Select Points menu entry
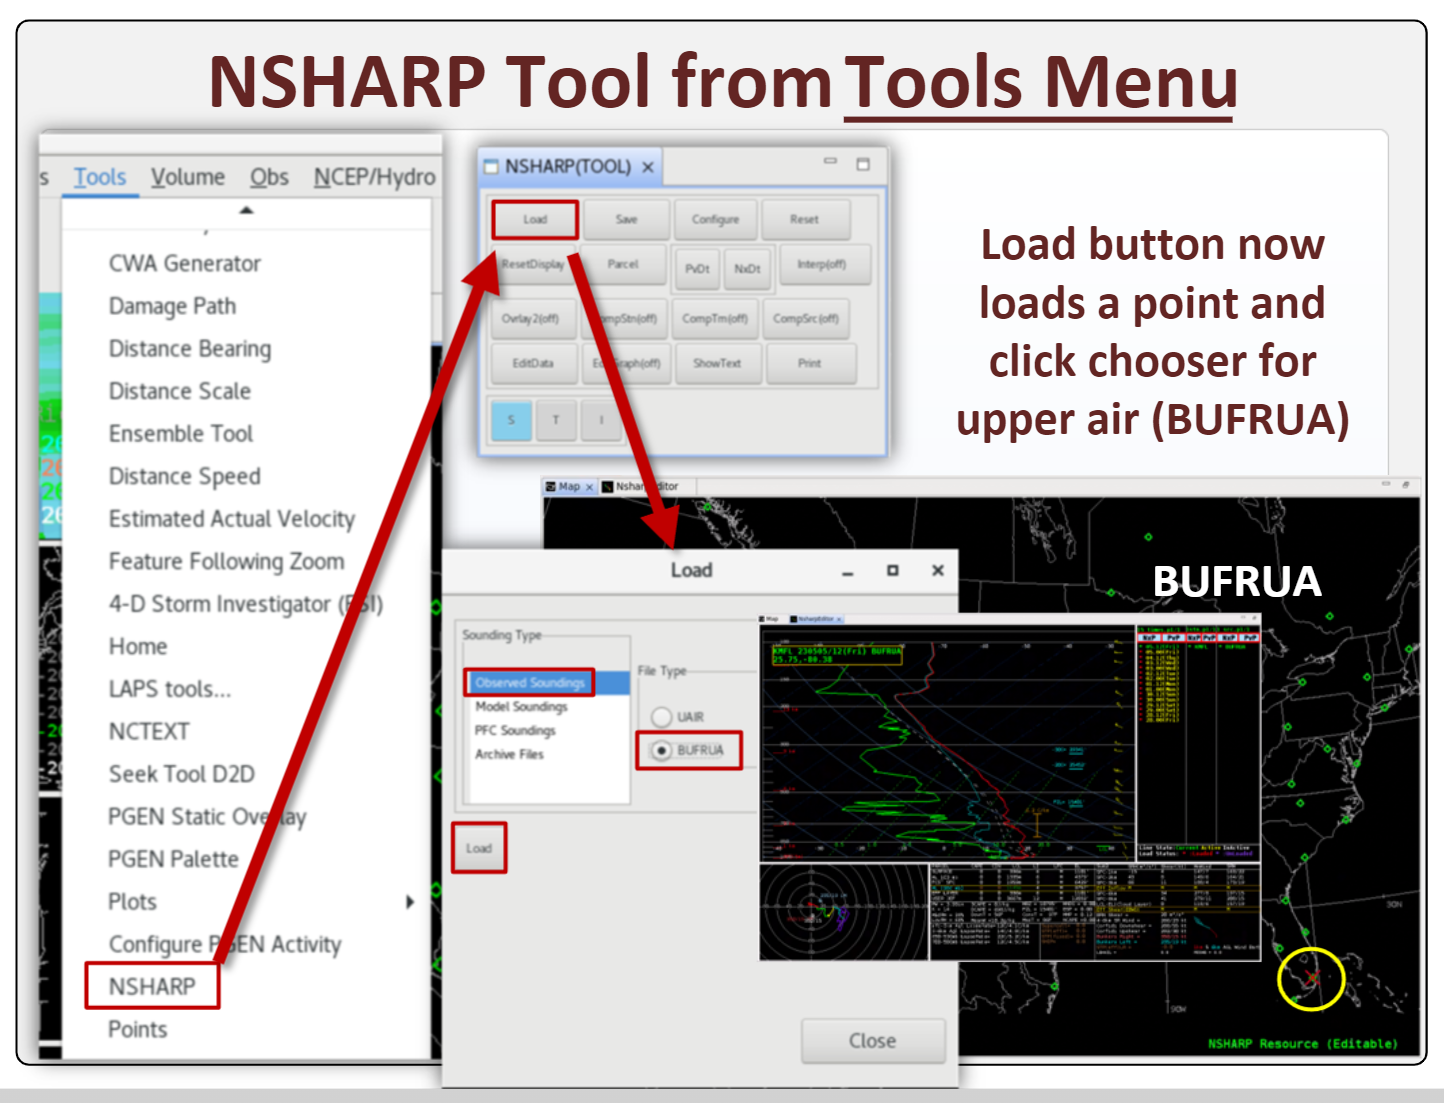 pos(138,1029)
